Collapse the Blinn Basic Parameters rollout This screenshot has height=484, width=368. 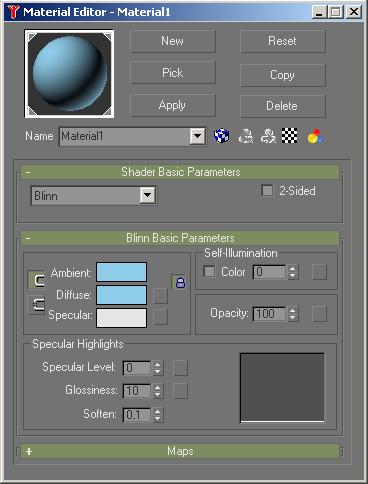(x=180, y=238)
